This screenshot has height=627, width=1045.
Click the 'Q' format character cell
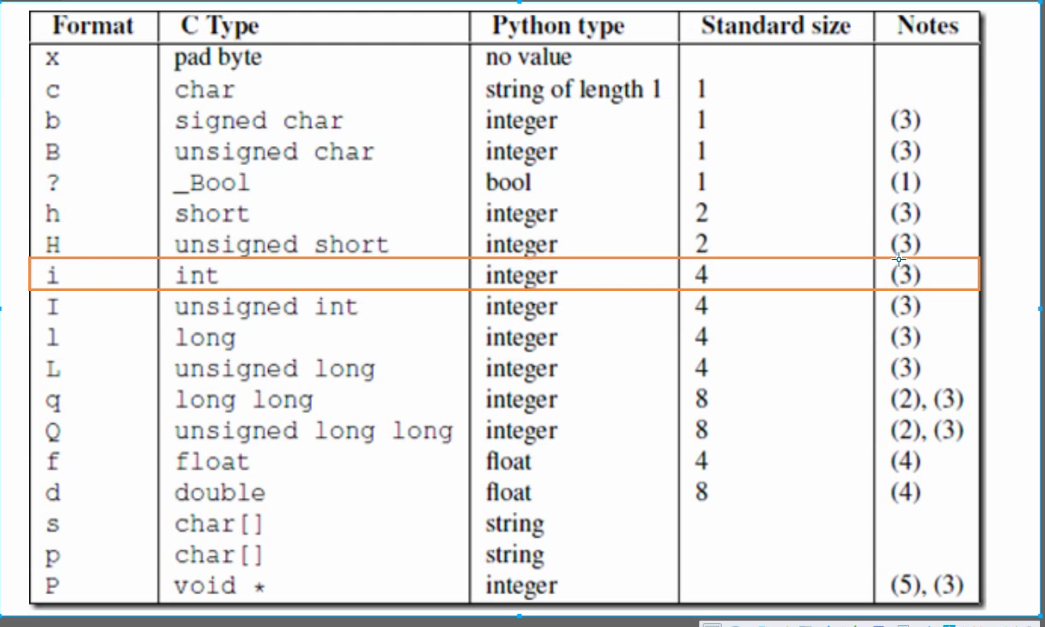point(53,431)
